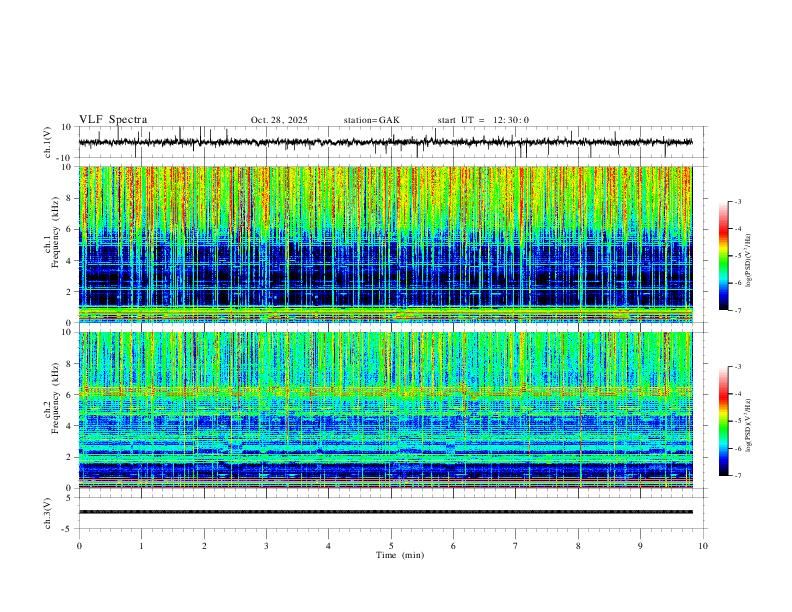Click the log(PSD) label beside the ch.1 color bar
Viewport: 792px width, 612px height.
(748, 261)
